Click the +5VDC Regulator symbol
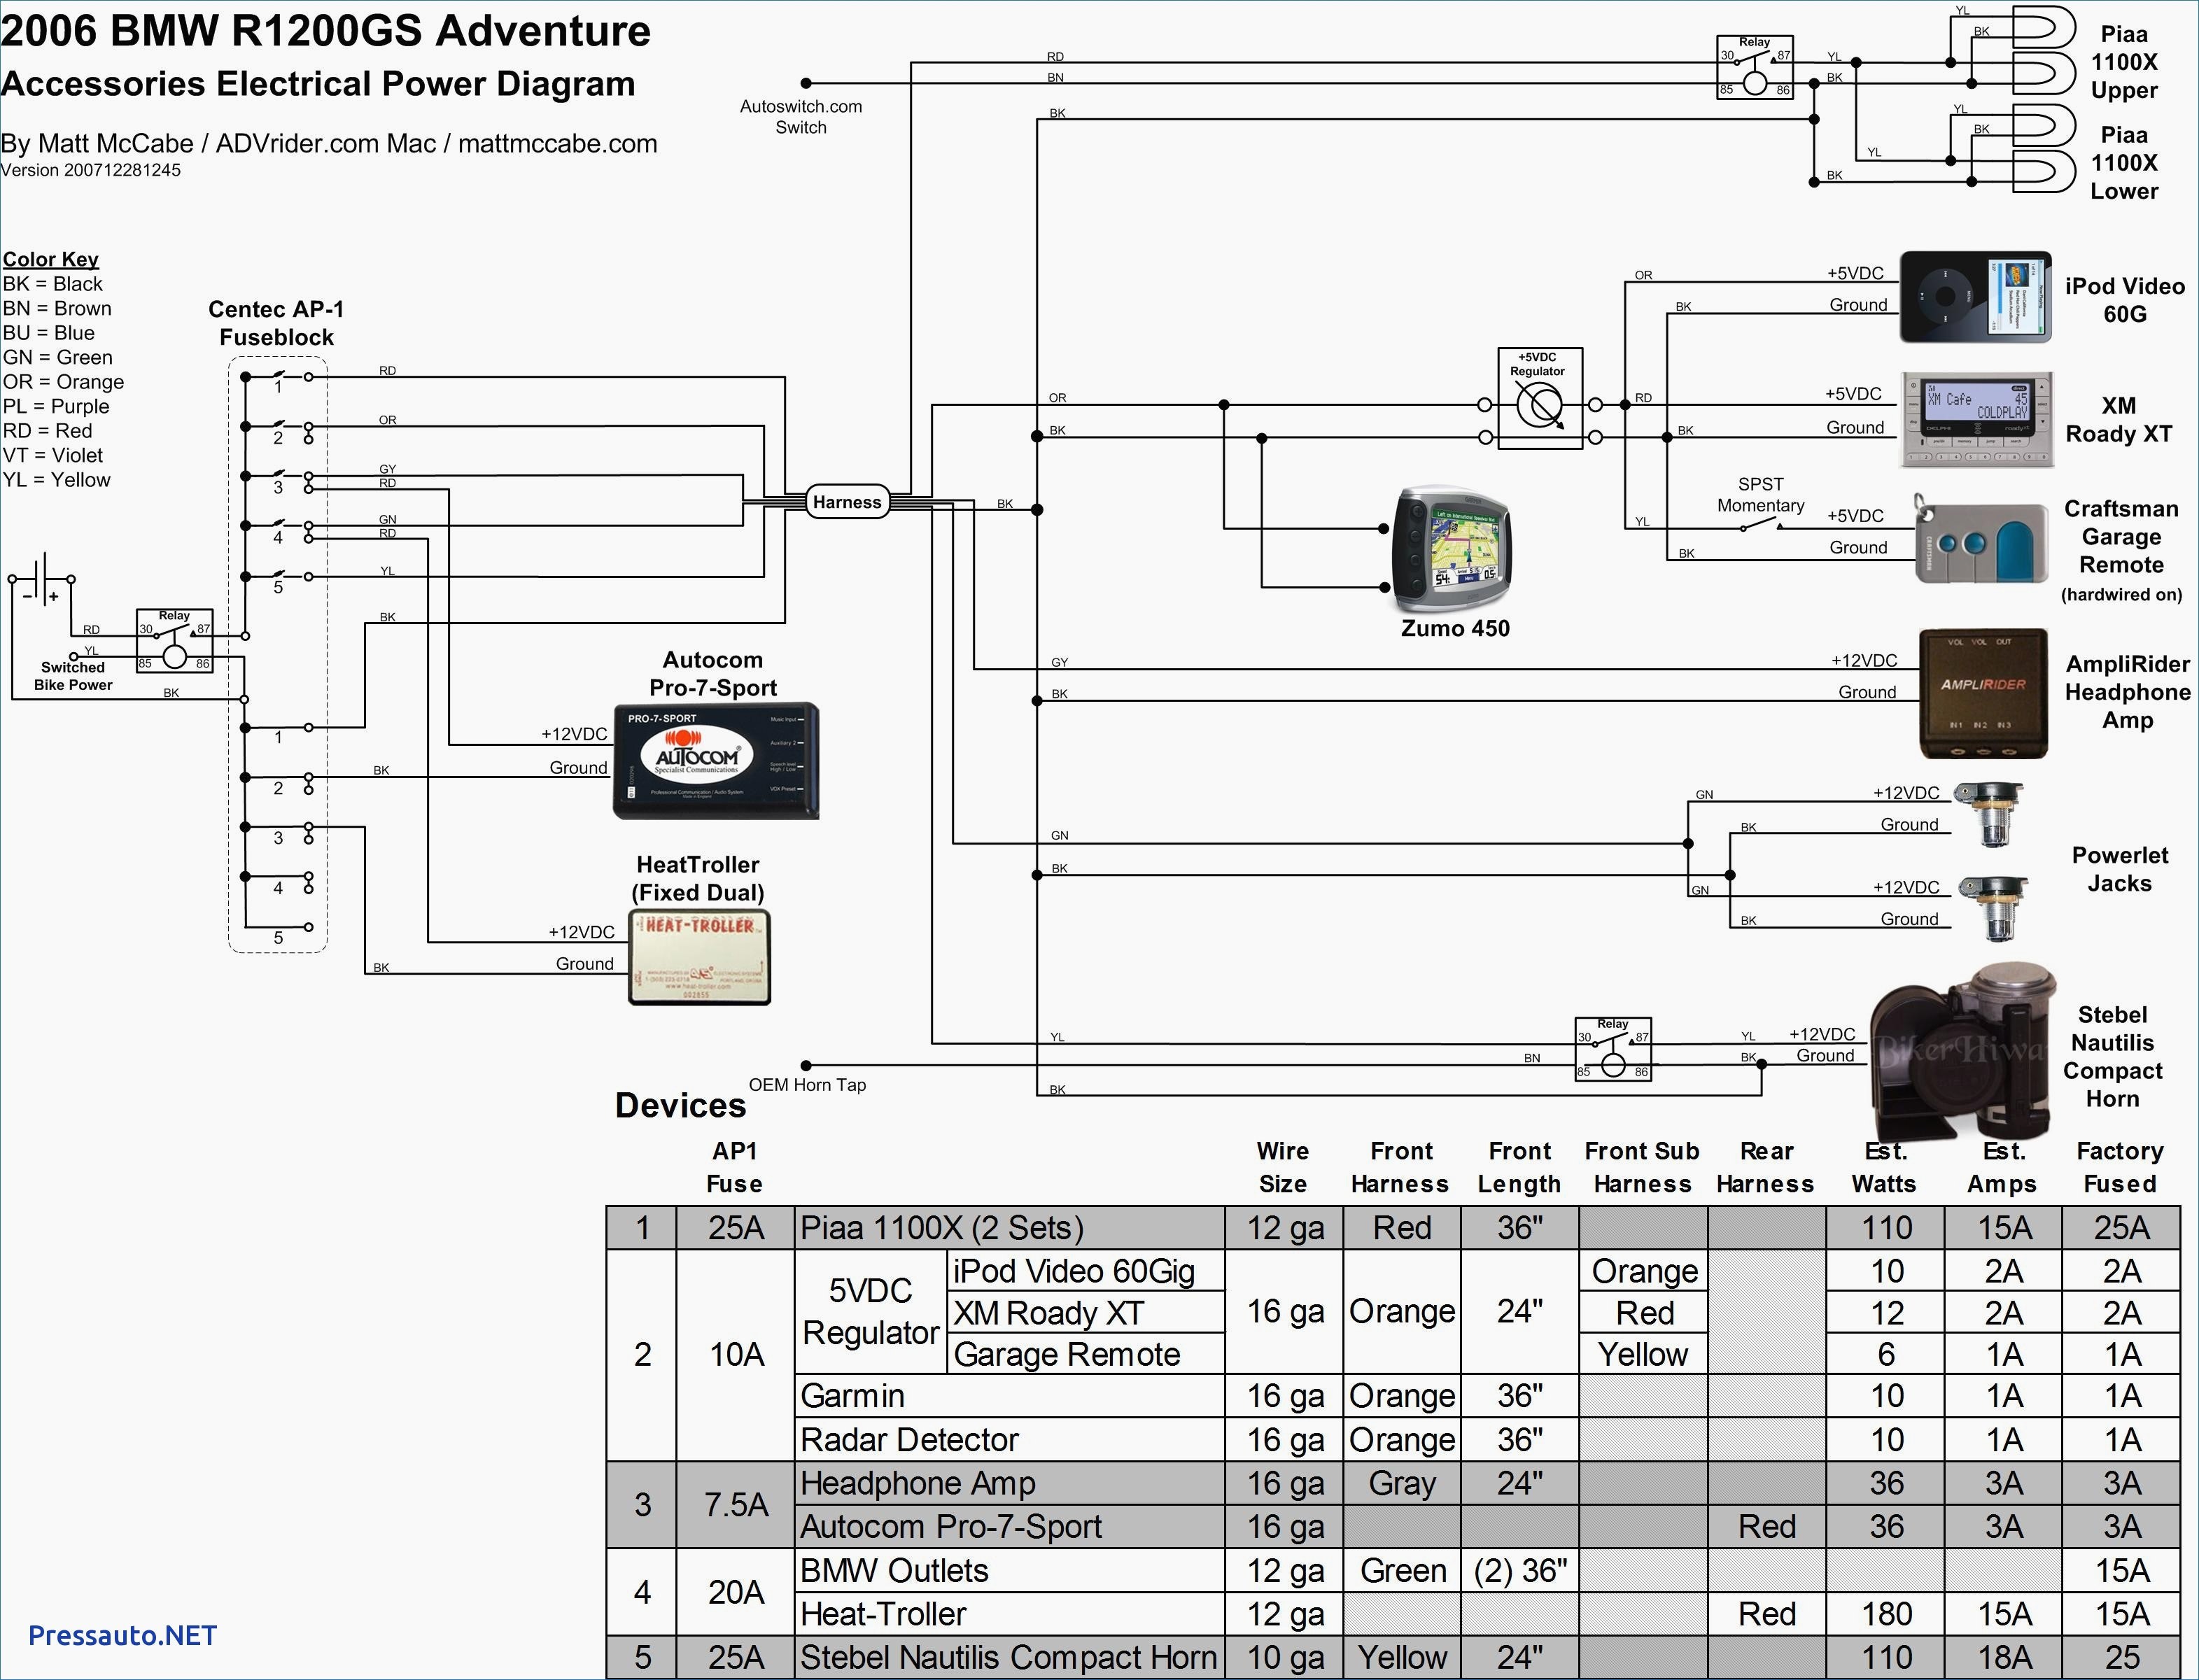2199x1680 pixels. 1540,398
